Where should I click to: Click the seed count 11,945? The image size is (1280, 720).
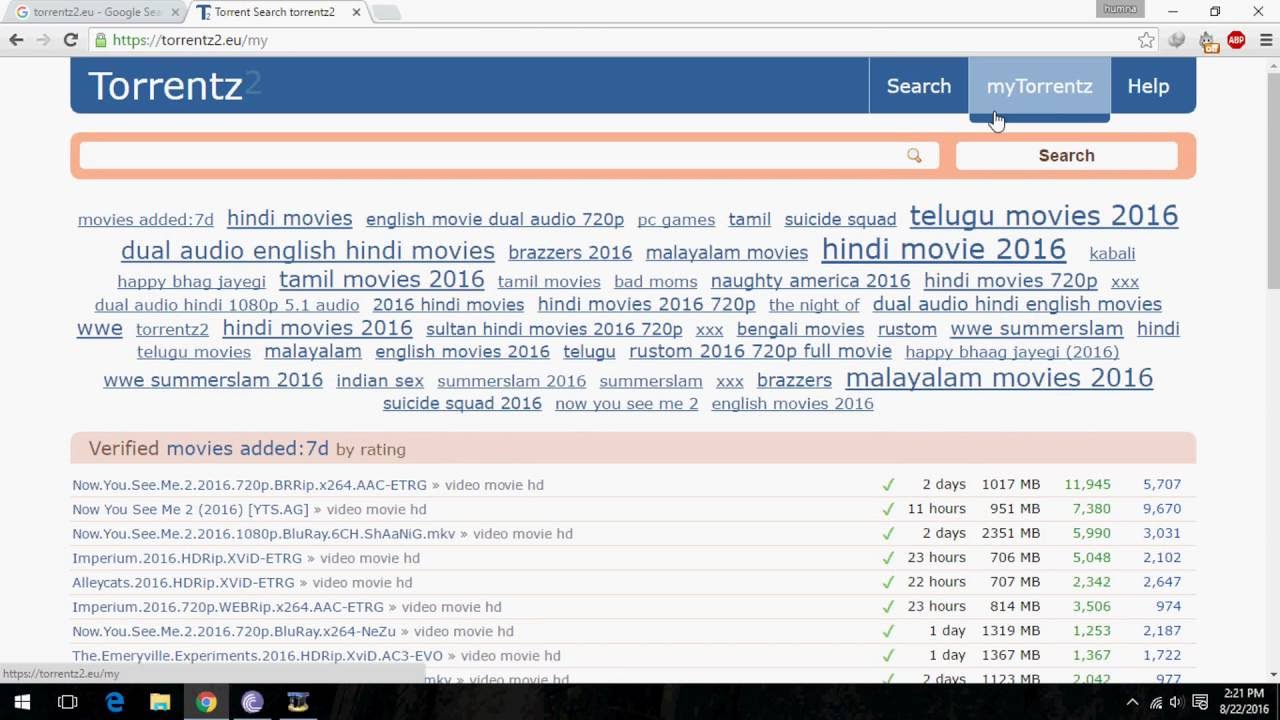click(x=1087, y=484)
